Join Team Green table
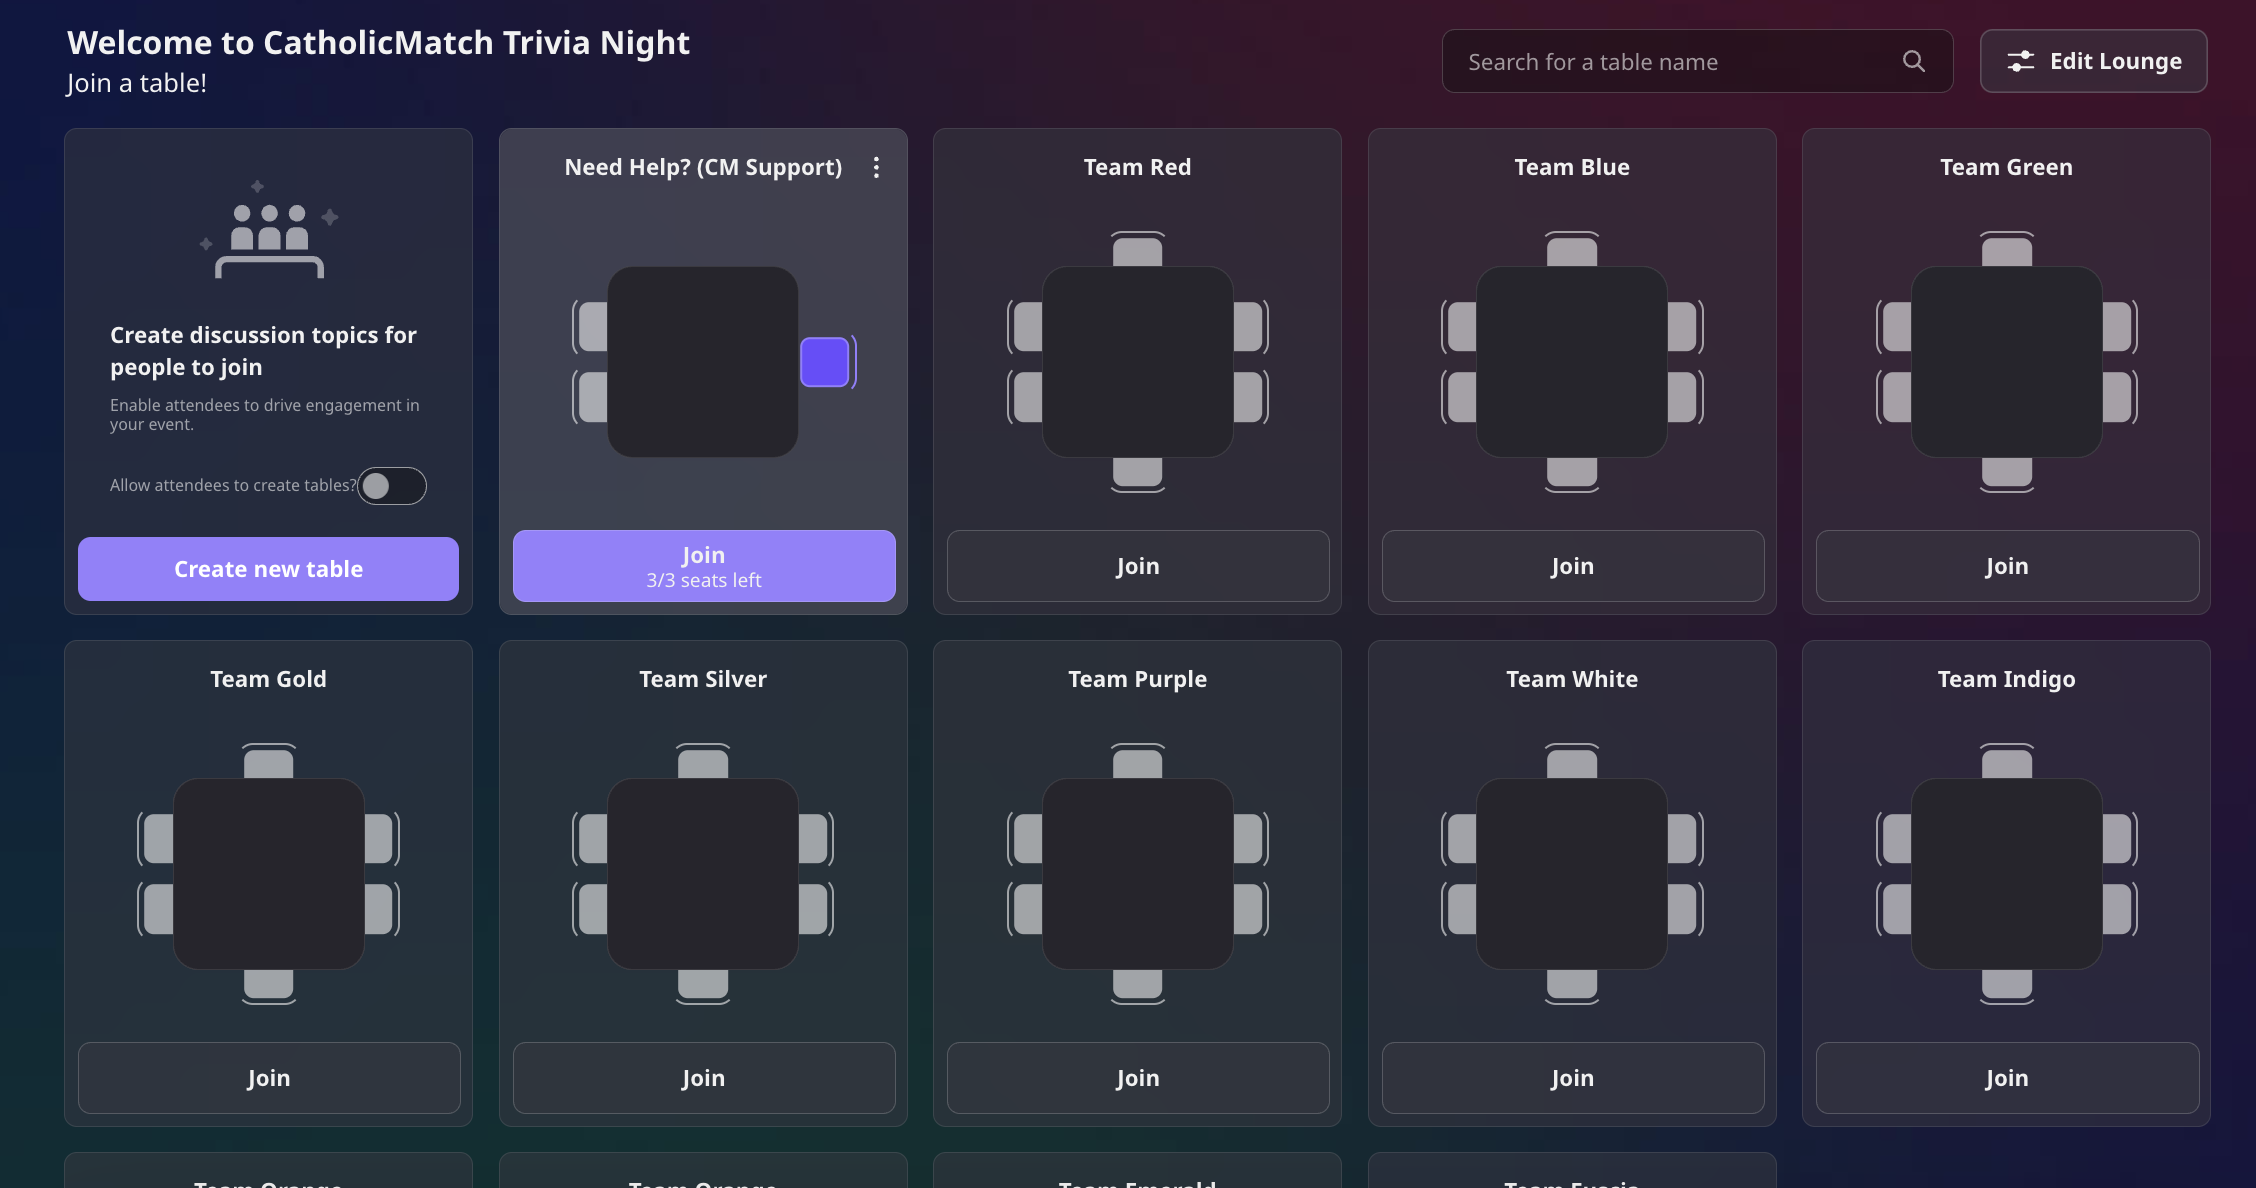Image resolution: width=2256 pixels, height=1188 pixels. coord(2006,566)
